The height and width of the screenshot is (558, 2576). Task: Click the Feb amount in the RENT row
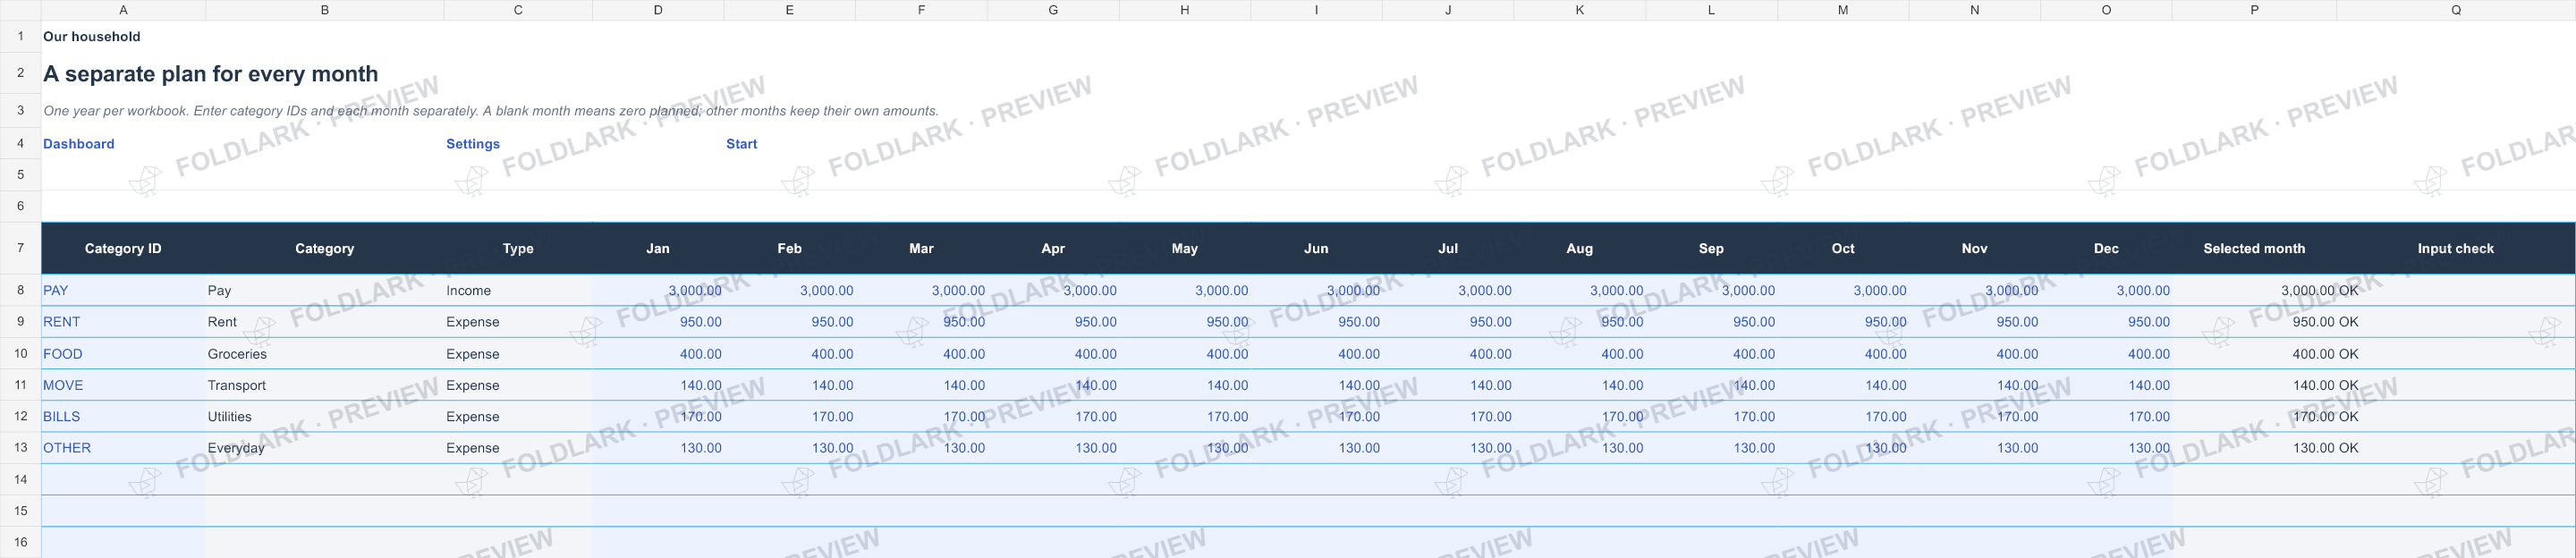[x=790, y=322]
